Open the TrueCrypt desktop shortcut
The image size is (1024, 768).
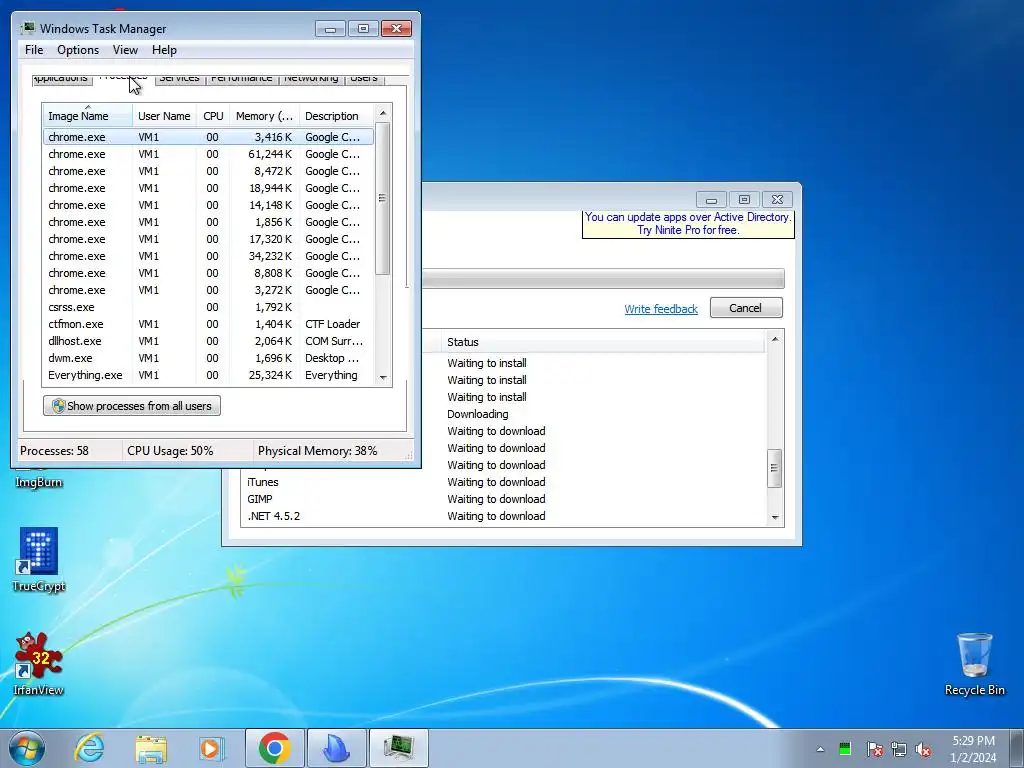point(39,560)
